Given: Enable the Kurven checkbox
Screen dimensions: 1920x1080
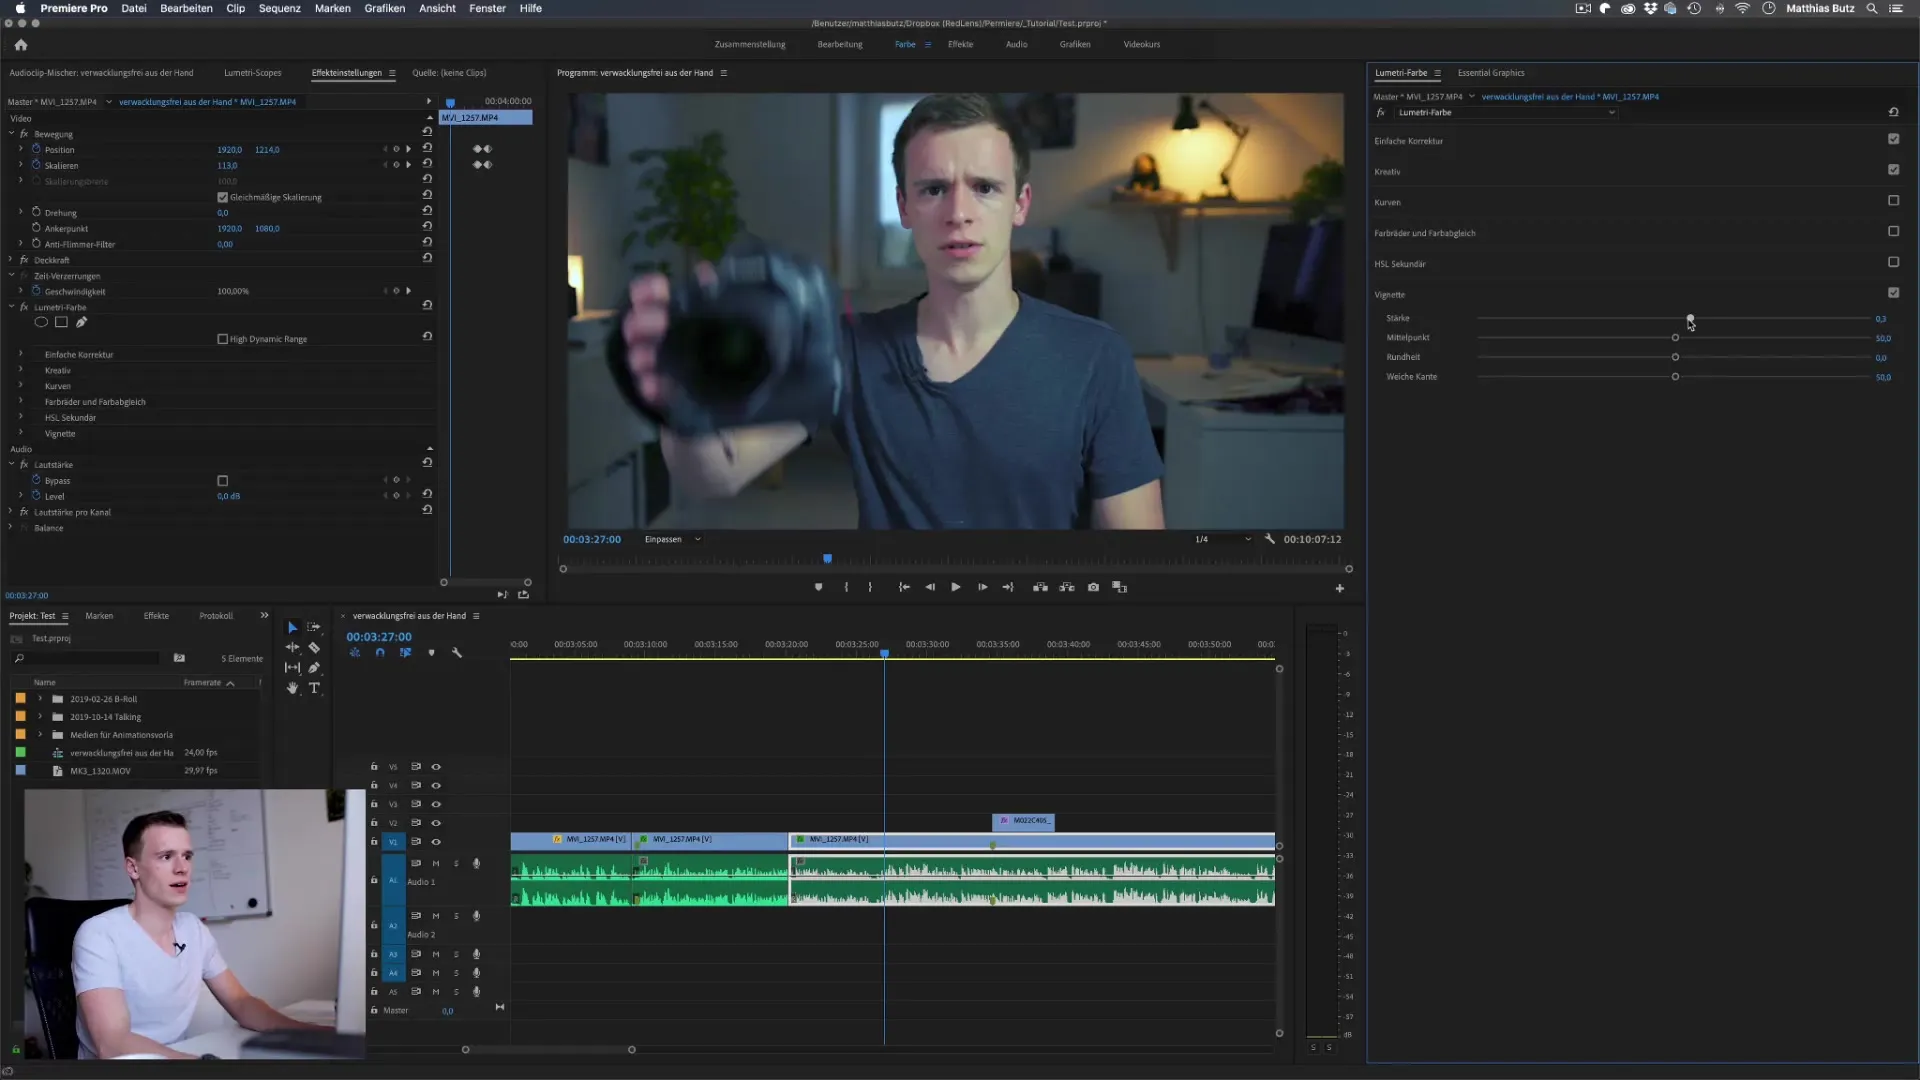Looking at the screenshot, I should click(1893, 201).
